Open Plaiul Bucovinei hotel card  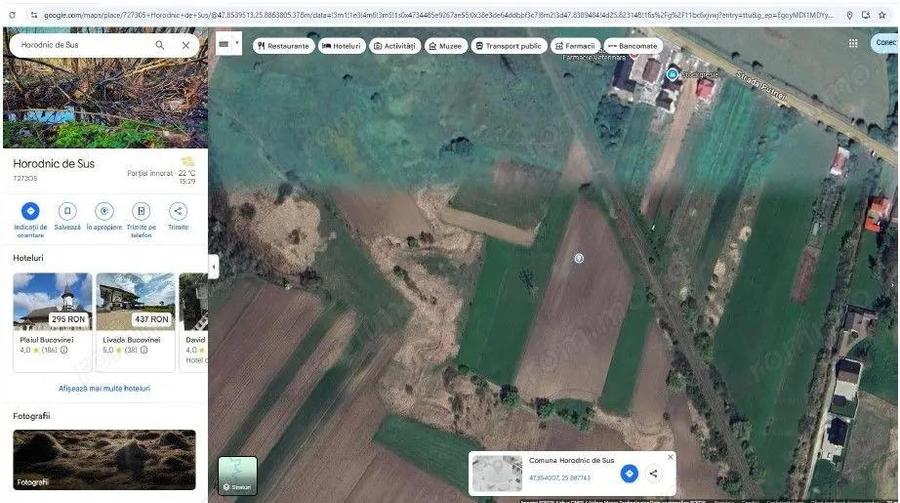(52, 315)
